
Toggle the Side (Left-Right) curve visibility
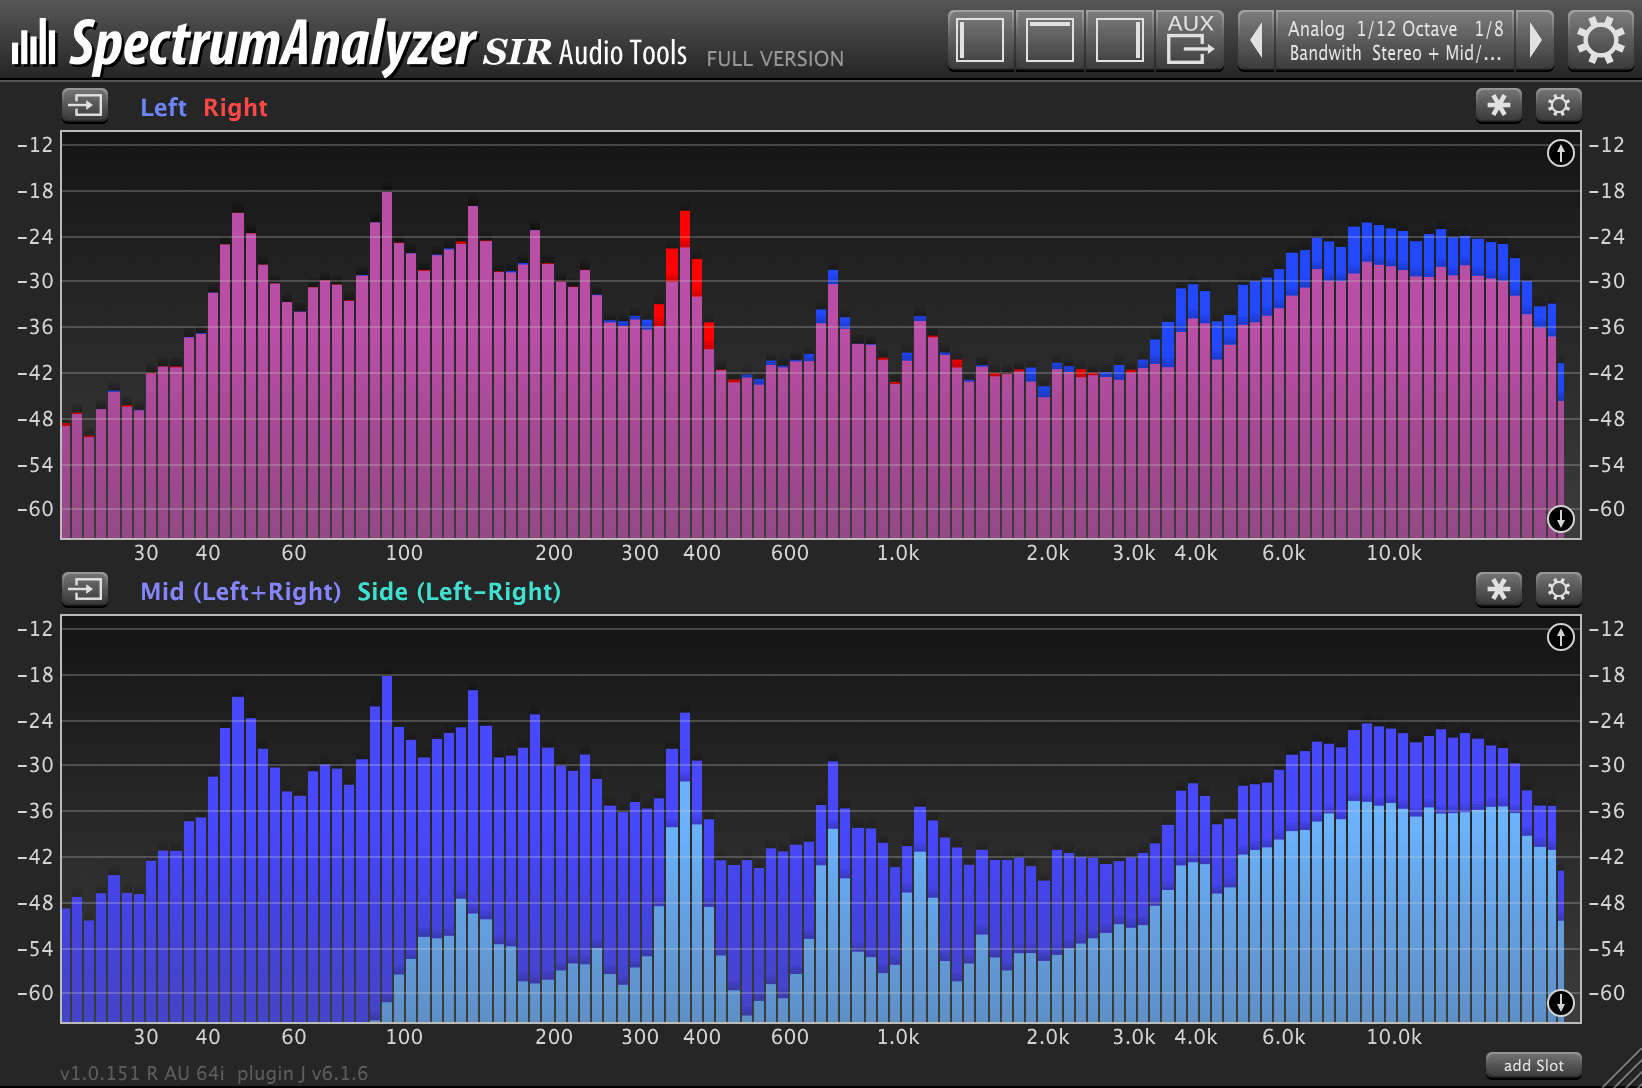(x=459, y=591)
